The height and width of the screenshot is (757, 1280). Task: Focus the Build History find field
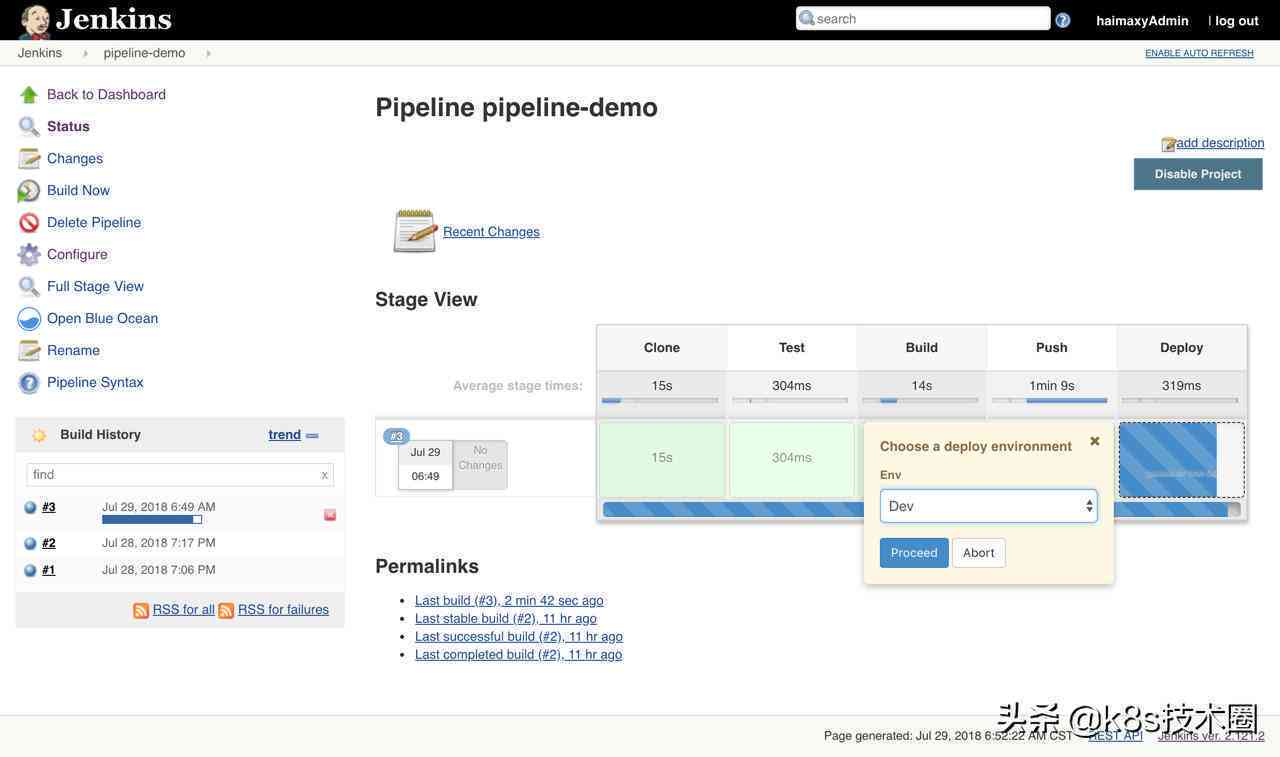180,475
